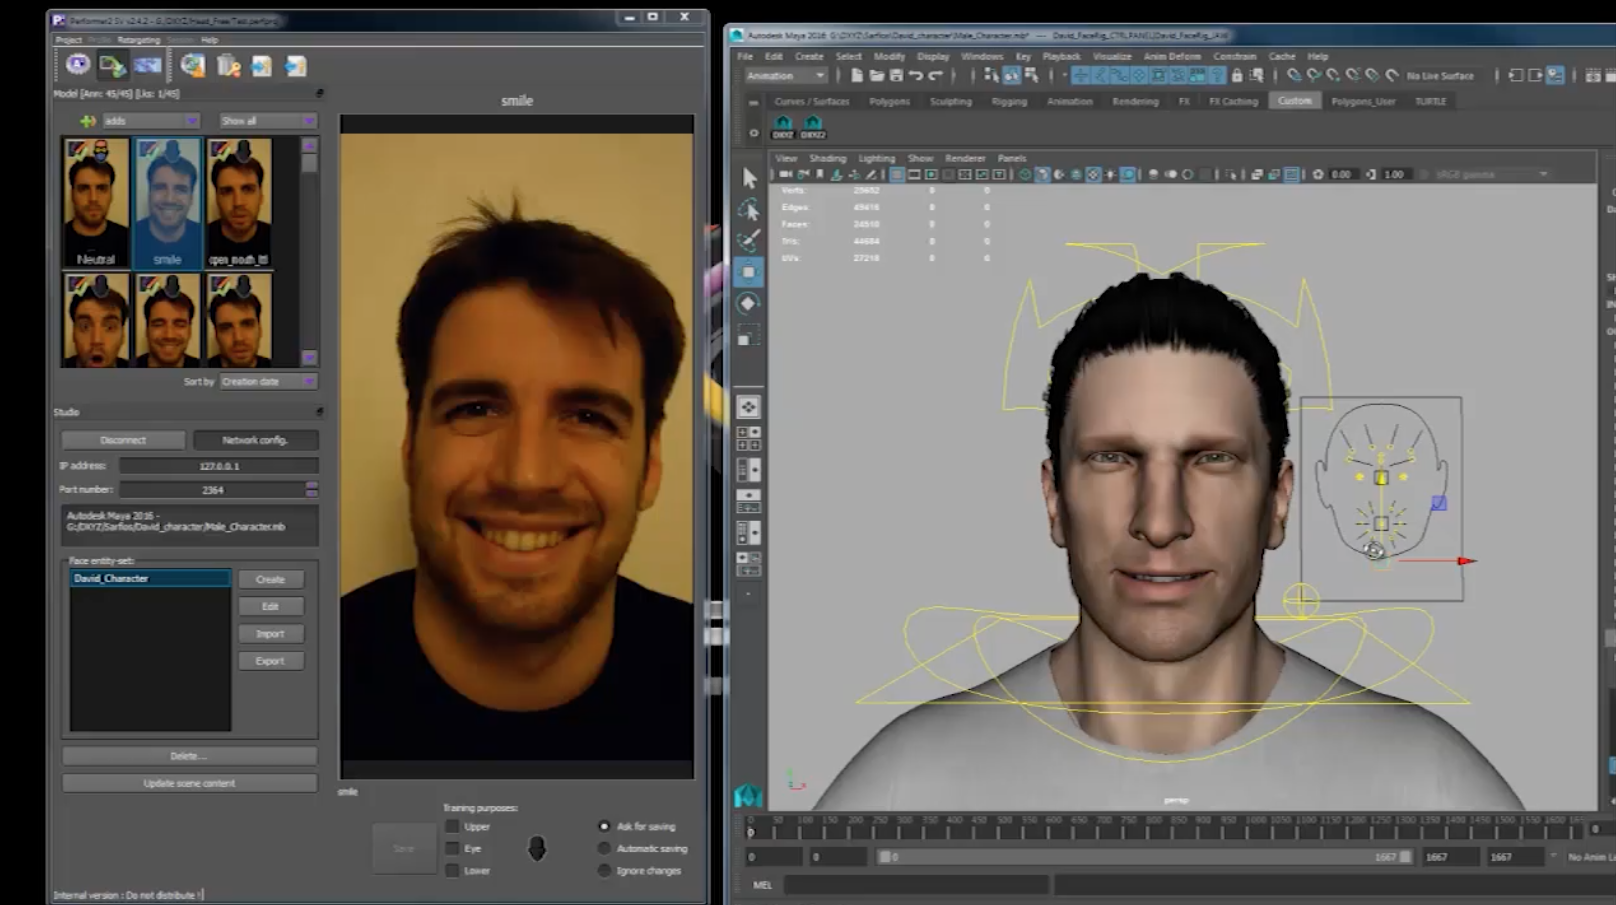
Task: Click the undo arrow in Maya toolbar
Action: [x=916, y=76]
